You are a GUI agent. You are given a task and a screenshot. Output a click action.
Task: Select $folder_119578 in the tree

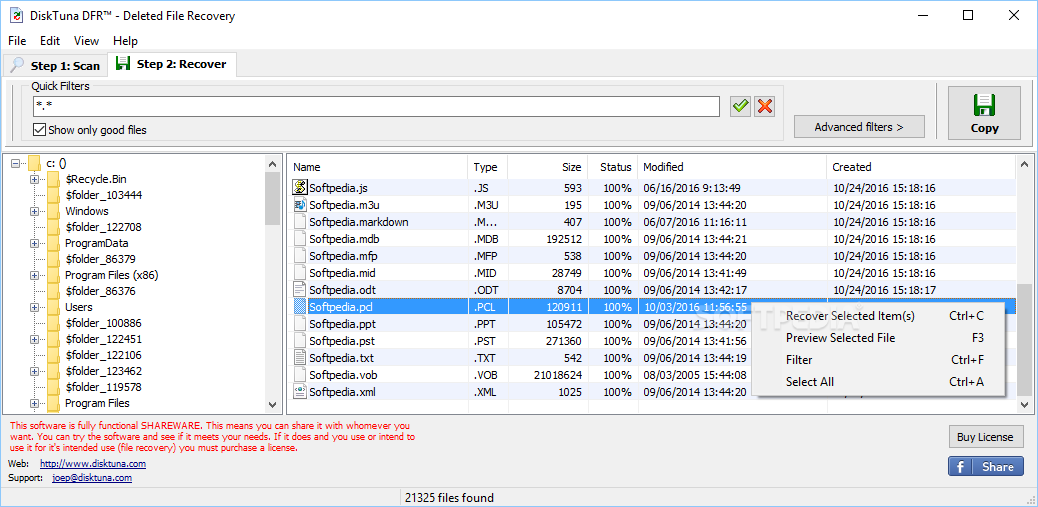point(103,387)
